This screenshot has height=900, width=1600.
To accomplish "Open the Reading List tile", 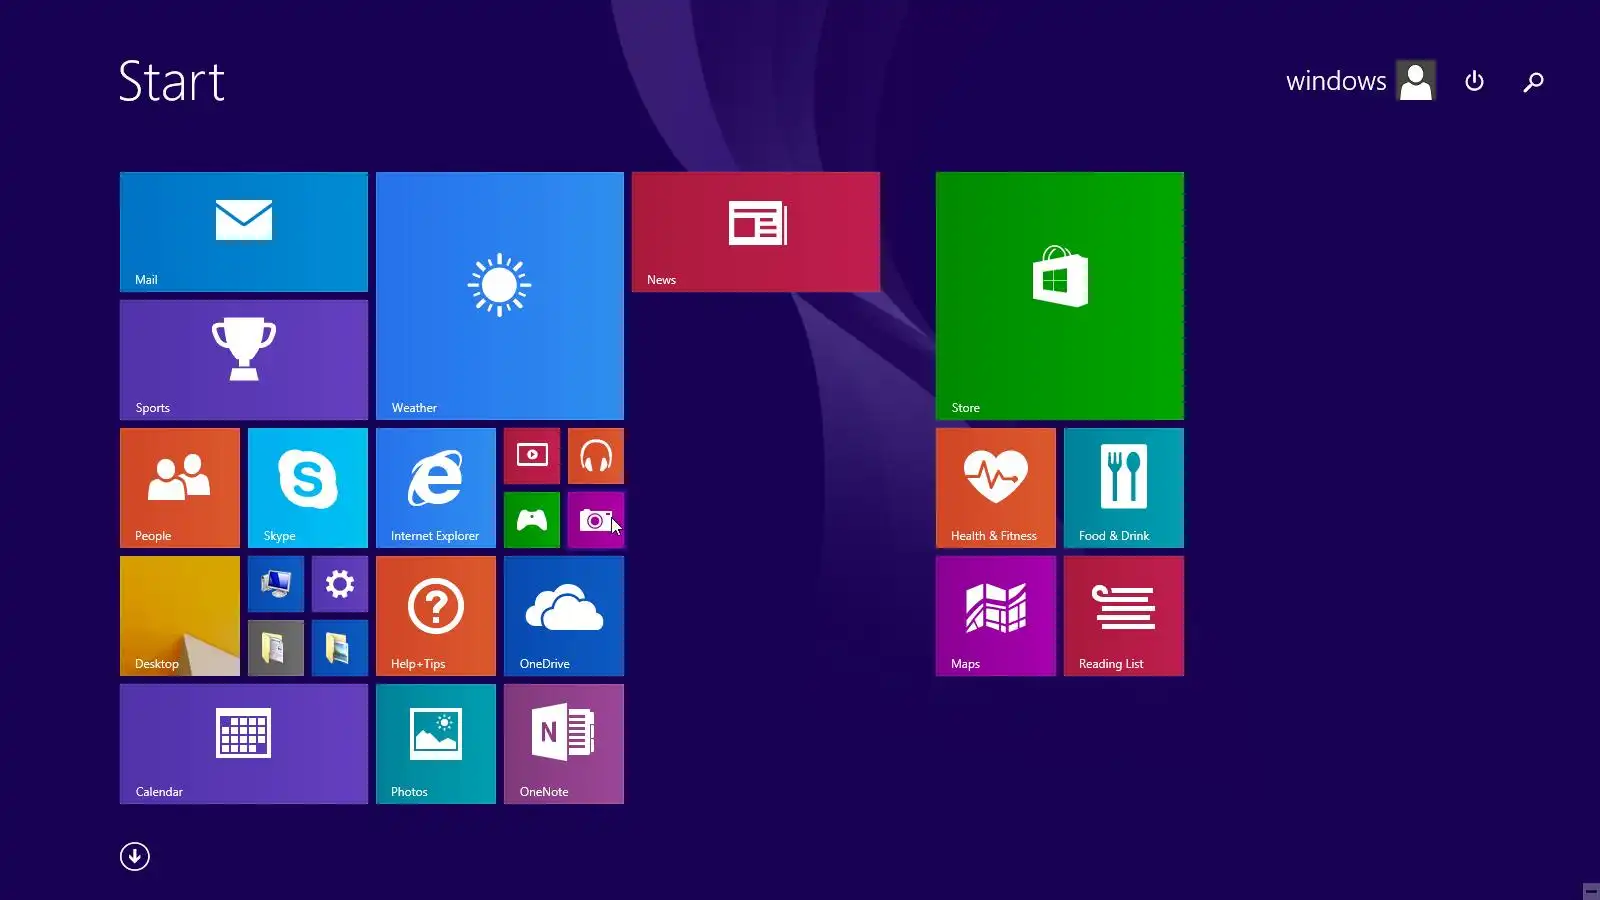I will point(1124,616).
